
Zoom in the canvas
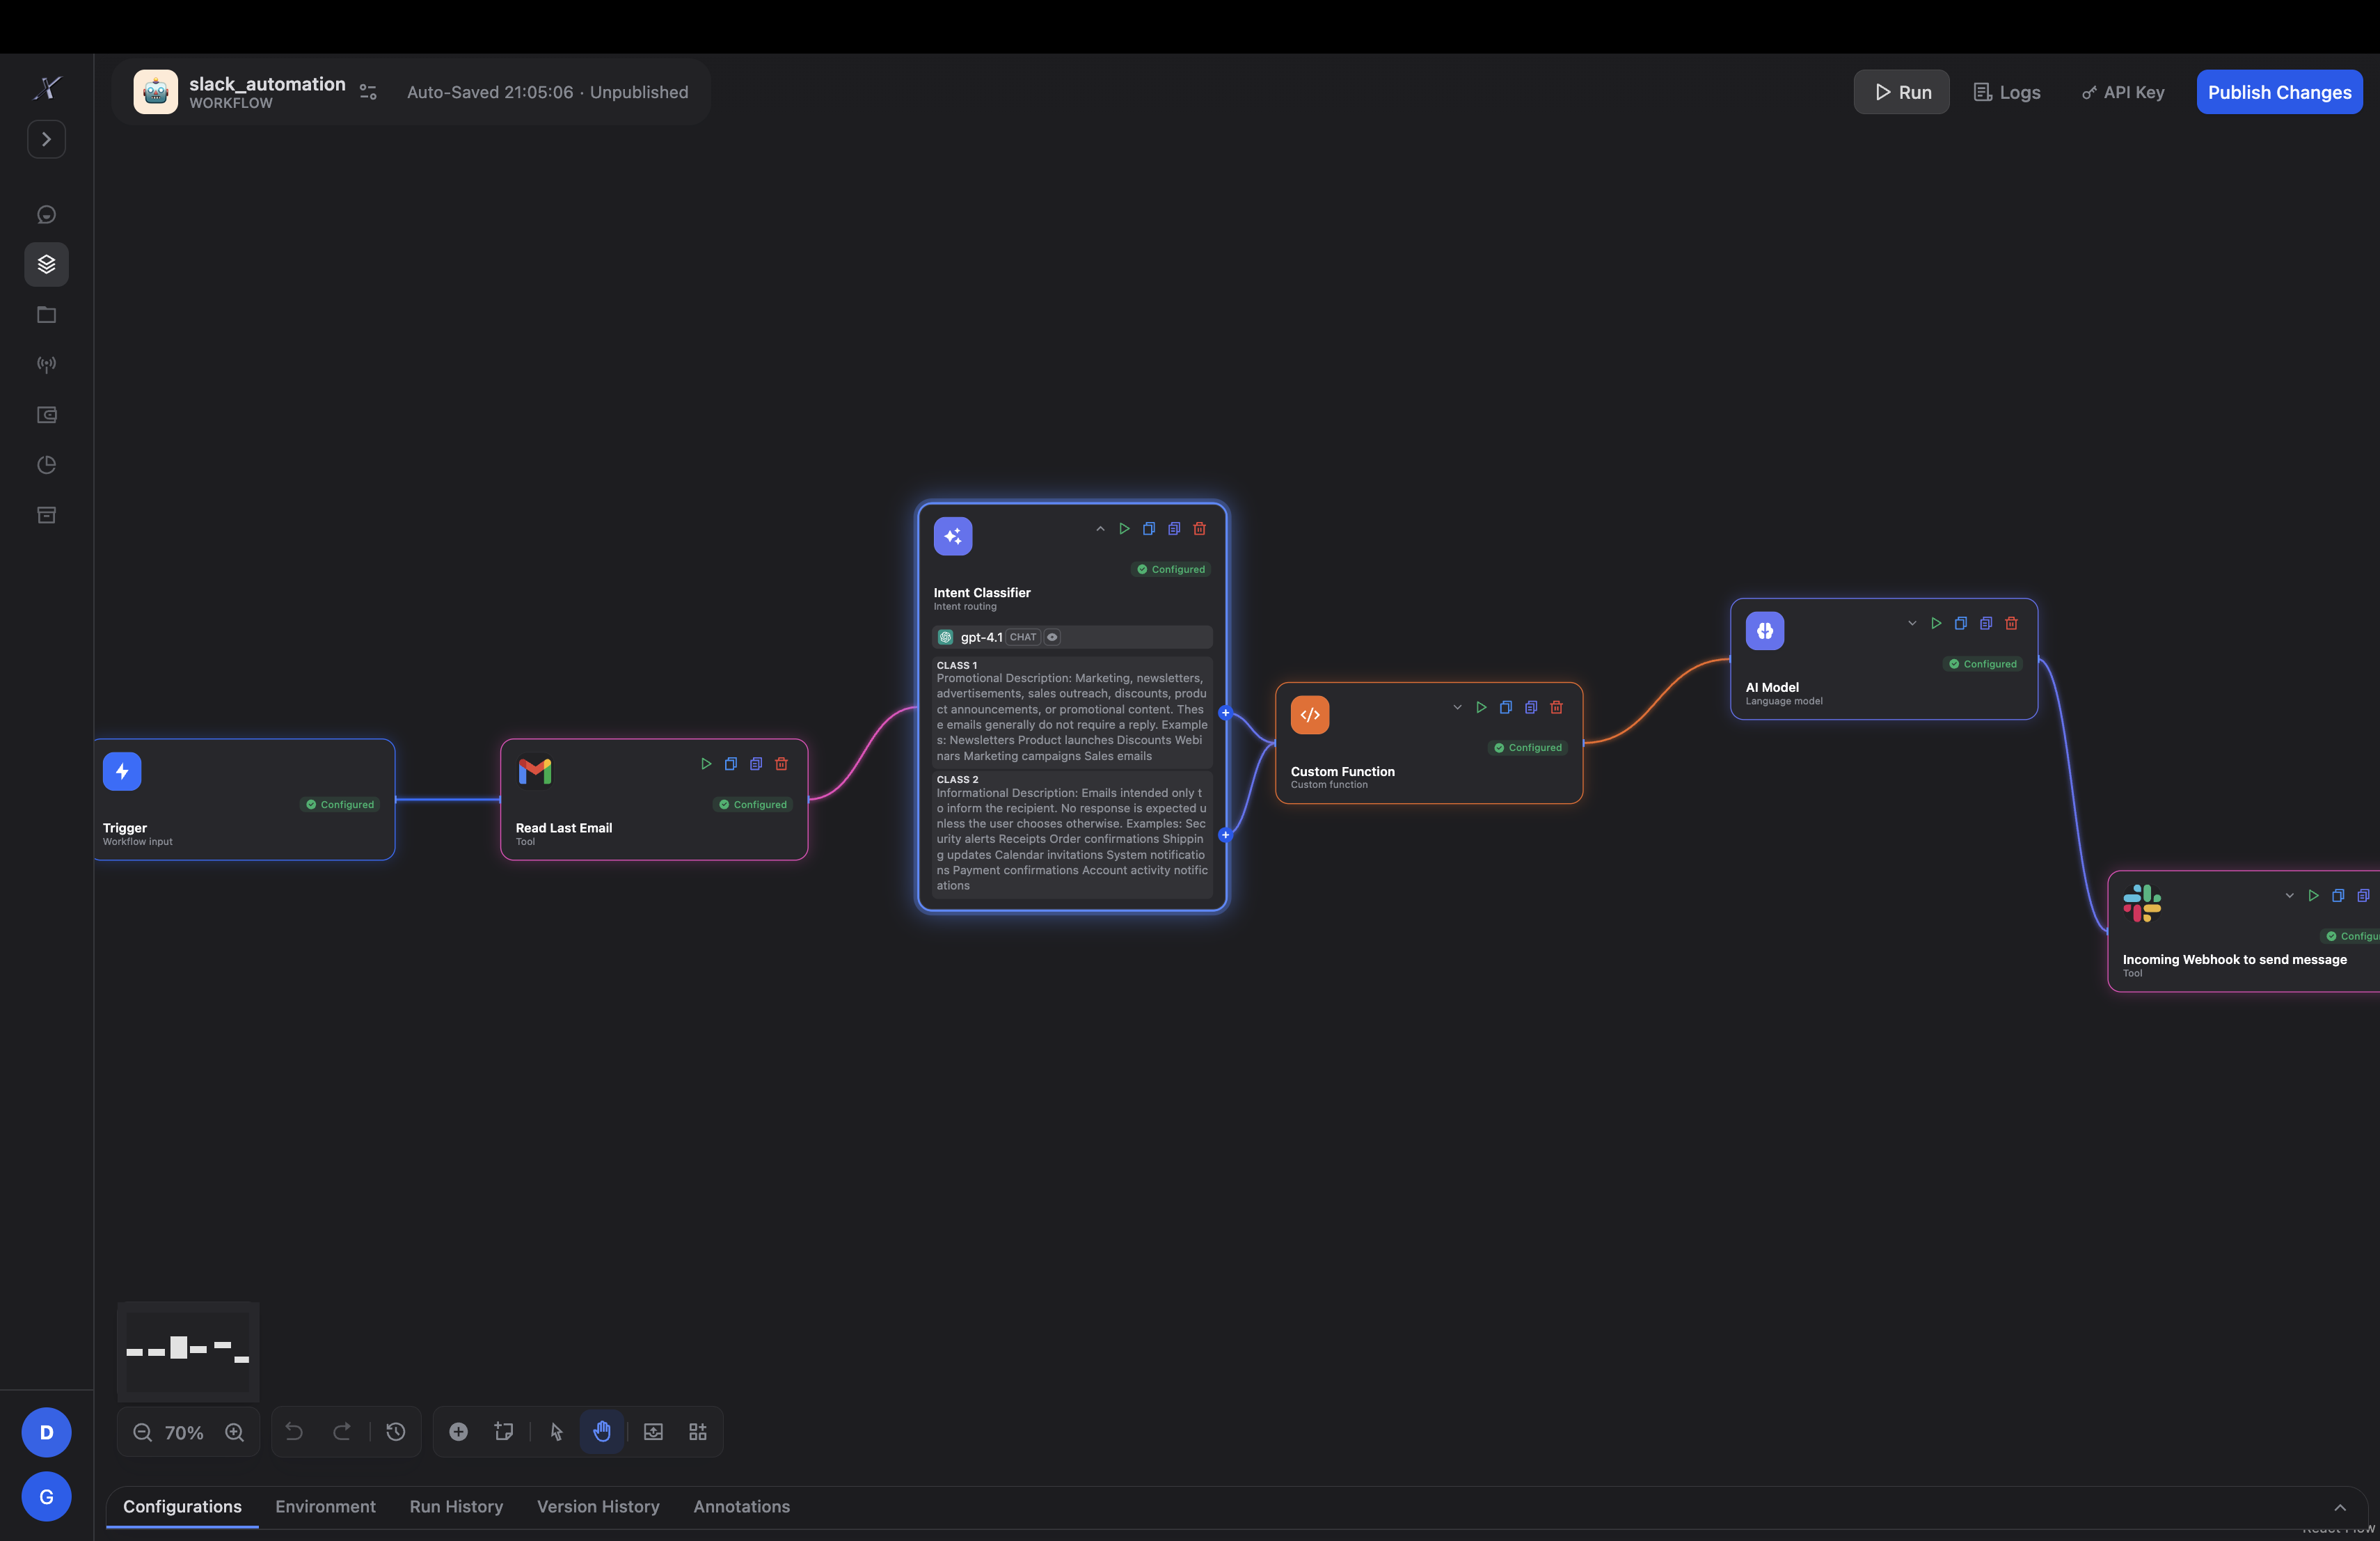tap(234, 1432)
